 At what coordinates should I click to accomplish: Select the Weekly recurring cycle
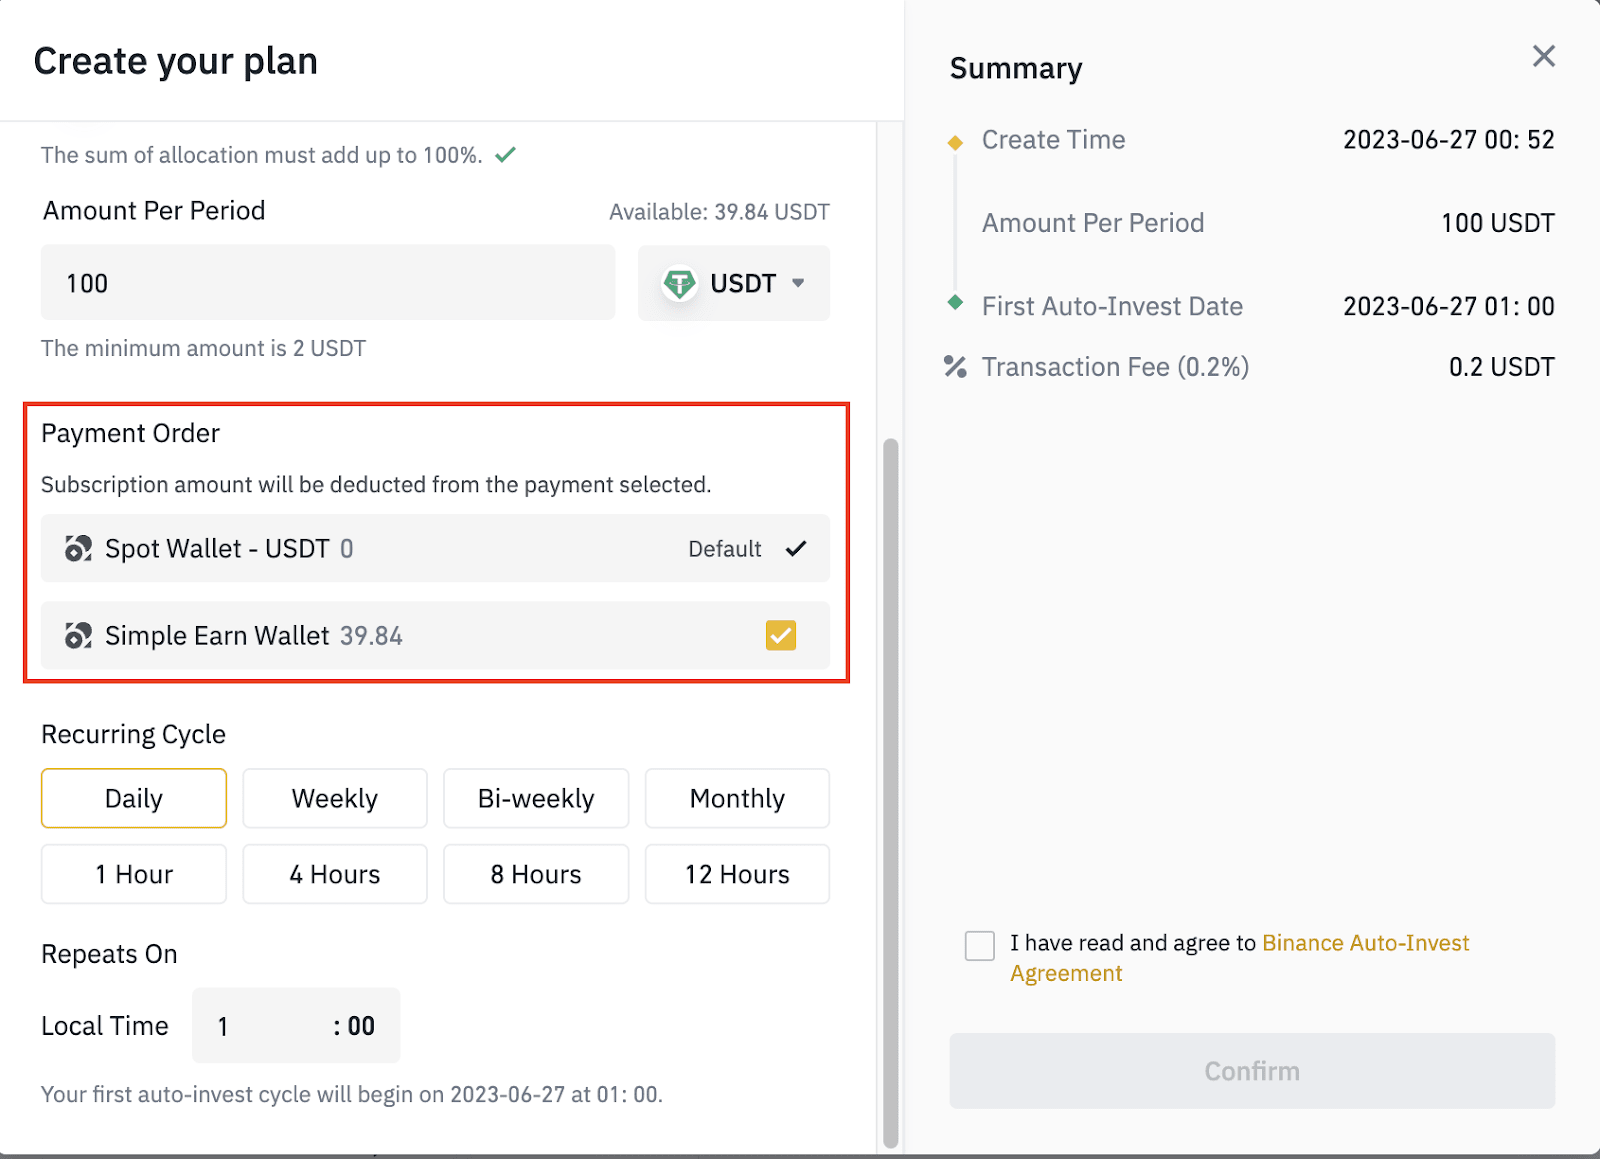(335, 798)
